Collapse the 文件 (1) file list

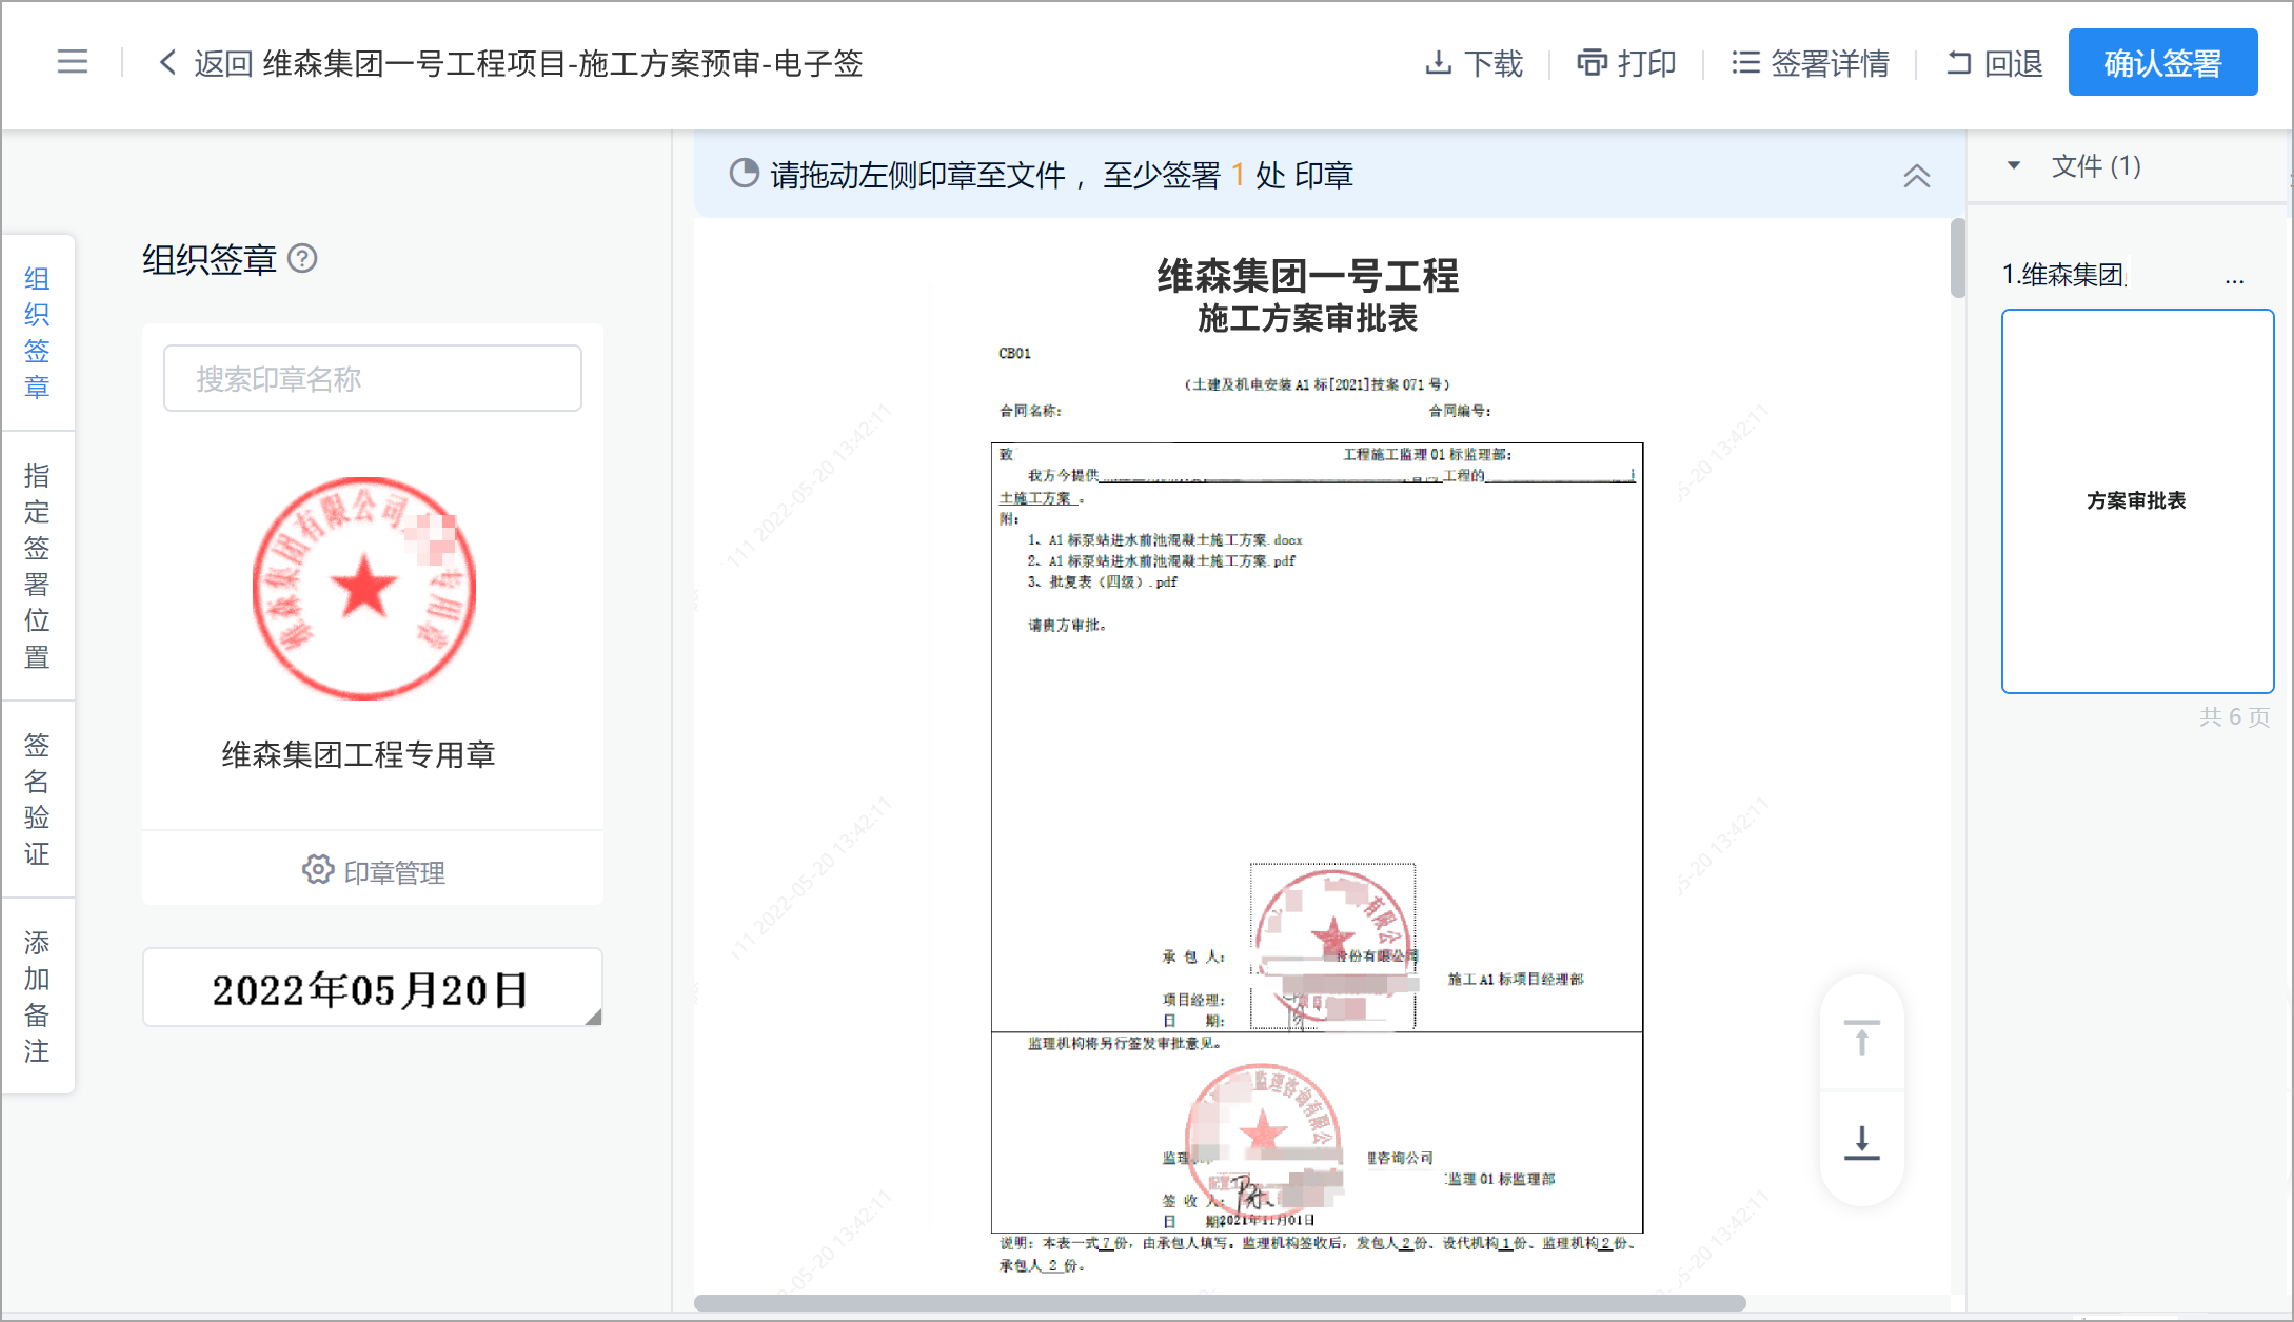coord(2014,165)
